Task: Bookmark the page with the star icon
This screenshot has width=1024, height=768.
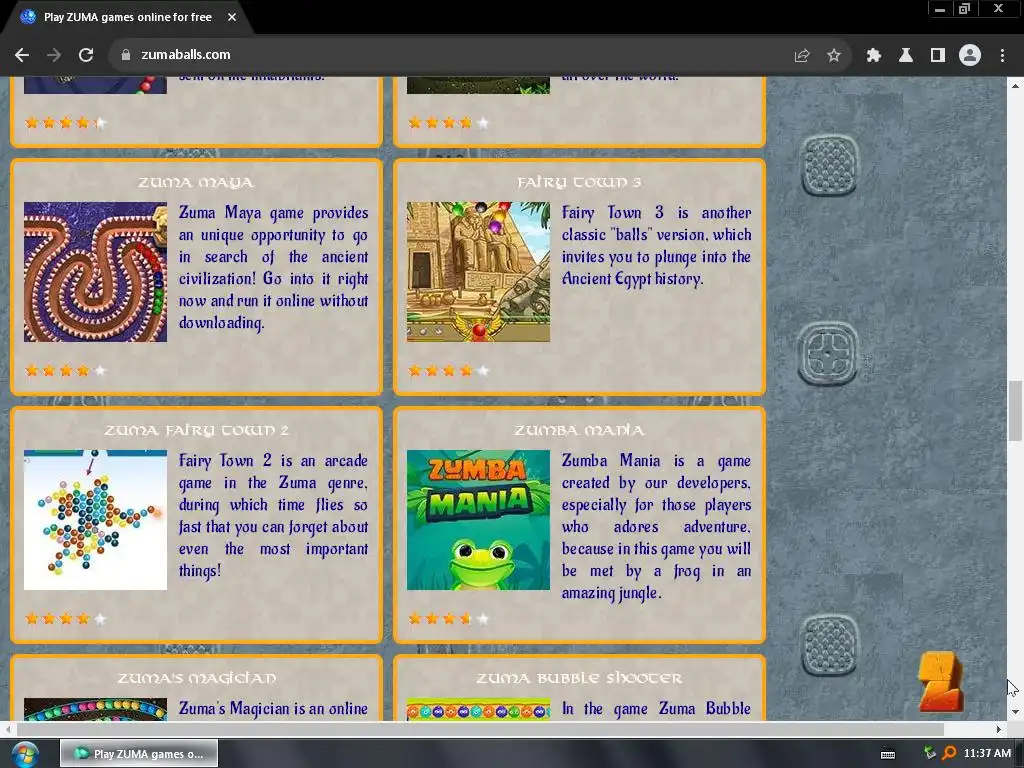Action: tap(833, 56)
